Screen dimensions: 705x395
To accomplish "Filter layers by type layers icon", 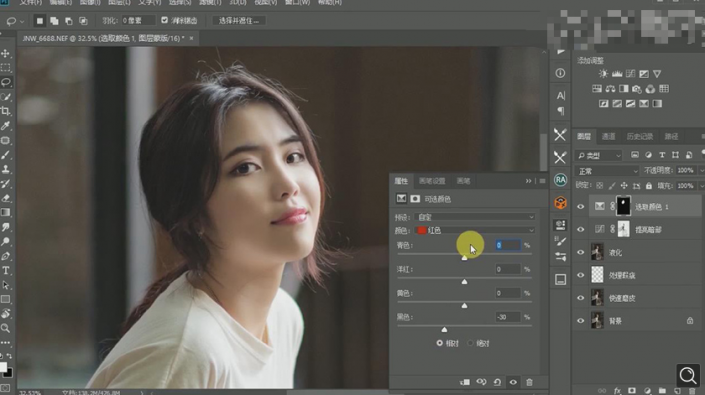I will tap(662, 155).
